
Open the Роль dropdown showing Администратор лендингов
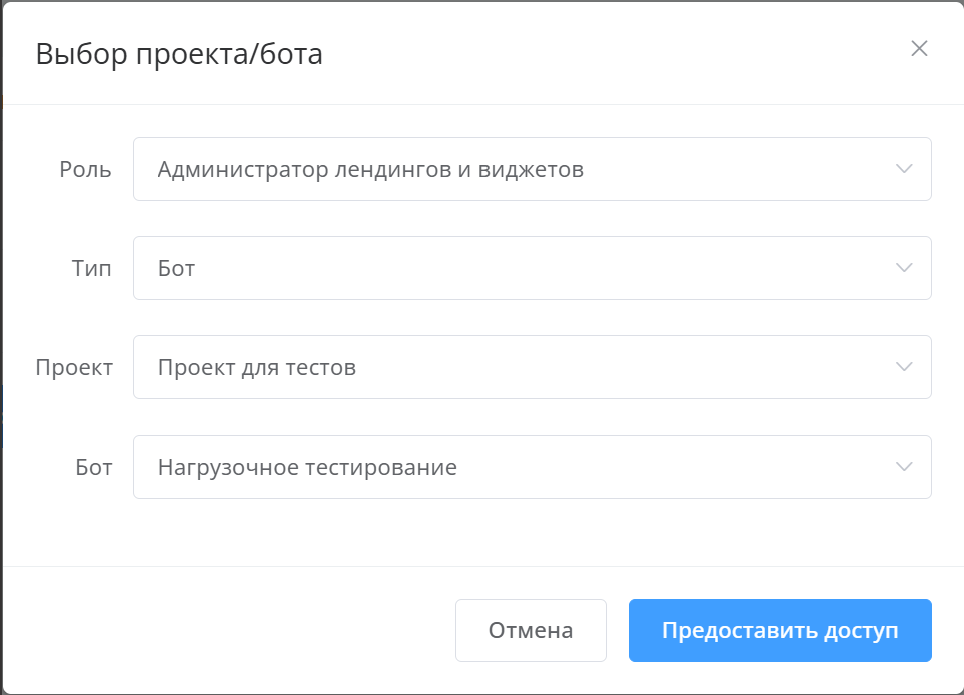tap(531, 169)
